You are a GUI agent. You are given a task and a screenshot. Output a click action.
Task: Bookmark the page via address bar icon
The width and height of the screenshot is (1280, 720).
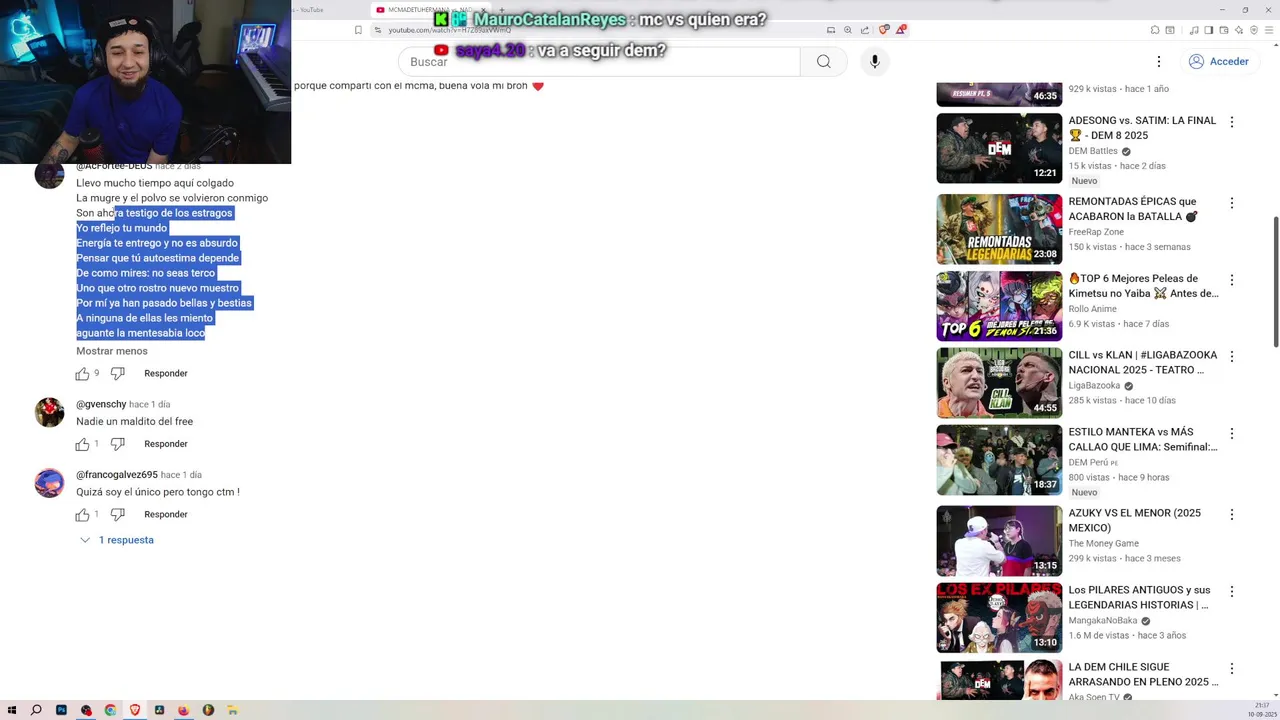(358, 30)
